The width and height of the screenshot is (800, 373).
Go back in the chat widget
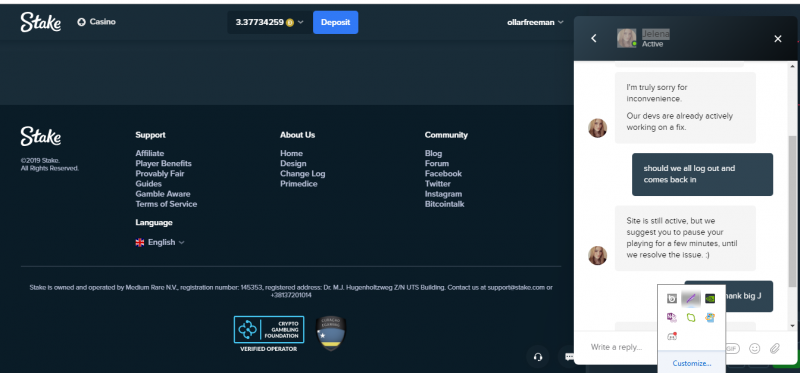593,38
